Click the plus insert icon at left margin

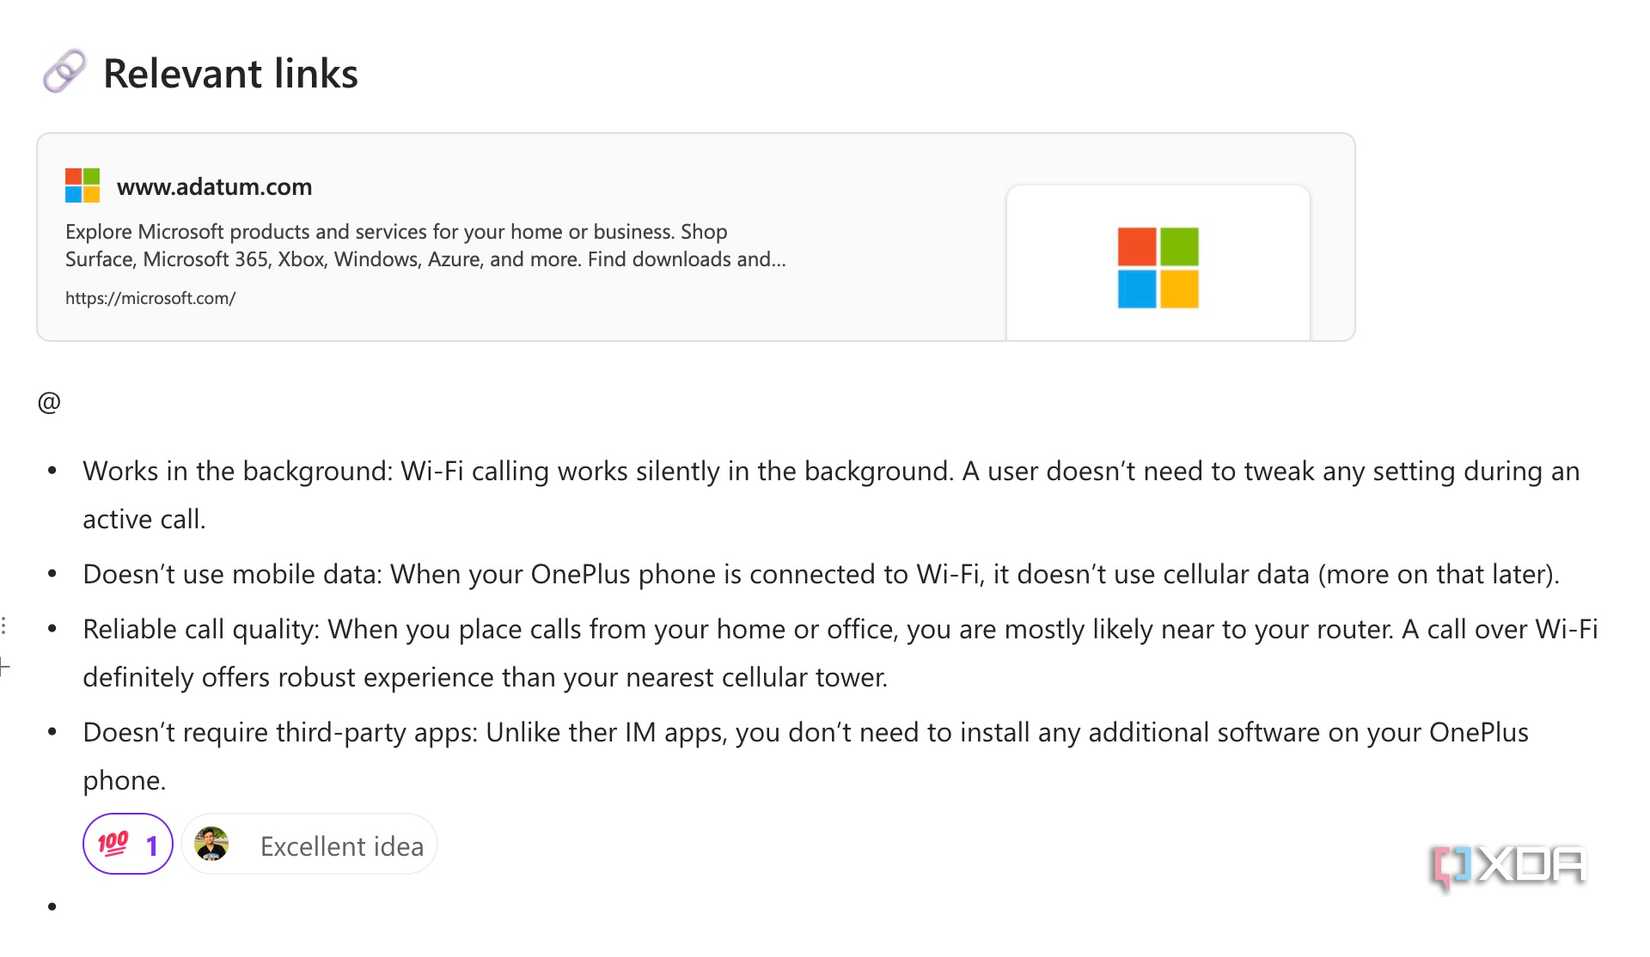click(4, 667)
